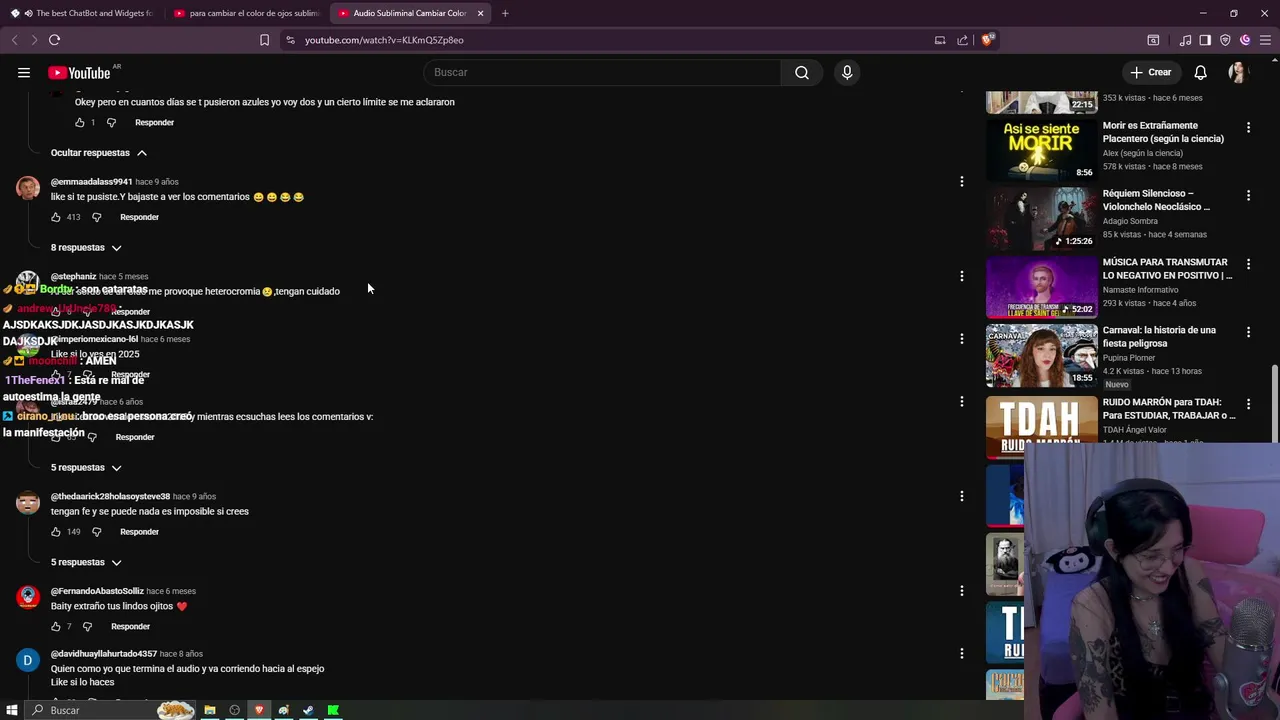Image resolution: width=1280 pixels, height=720 pixels.
Task: Toggle the browser sidebar panel
Action: 1205,40
